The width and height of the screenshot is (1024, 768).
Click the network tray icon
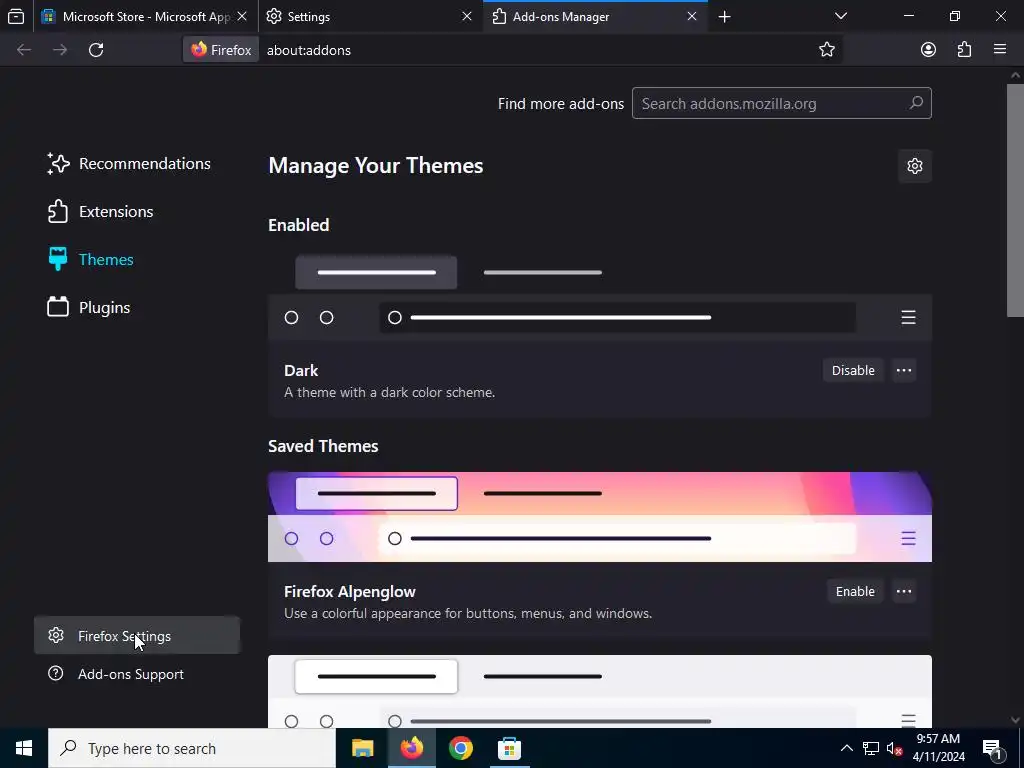coord(871,748)
